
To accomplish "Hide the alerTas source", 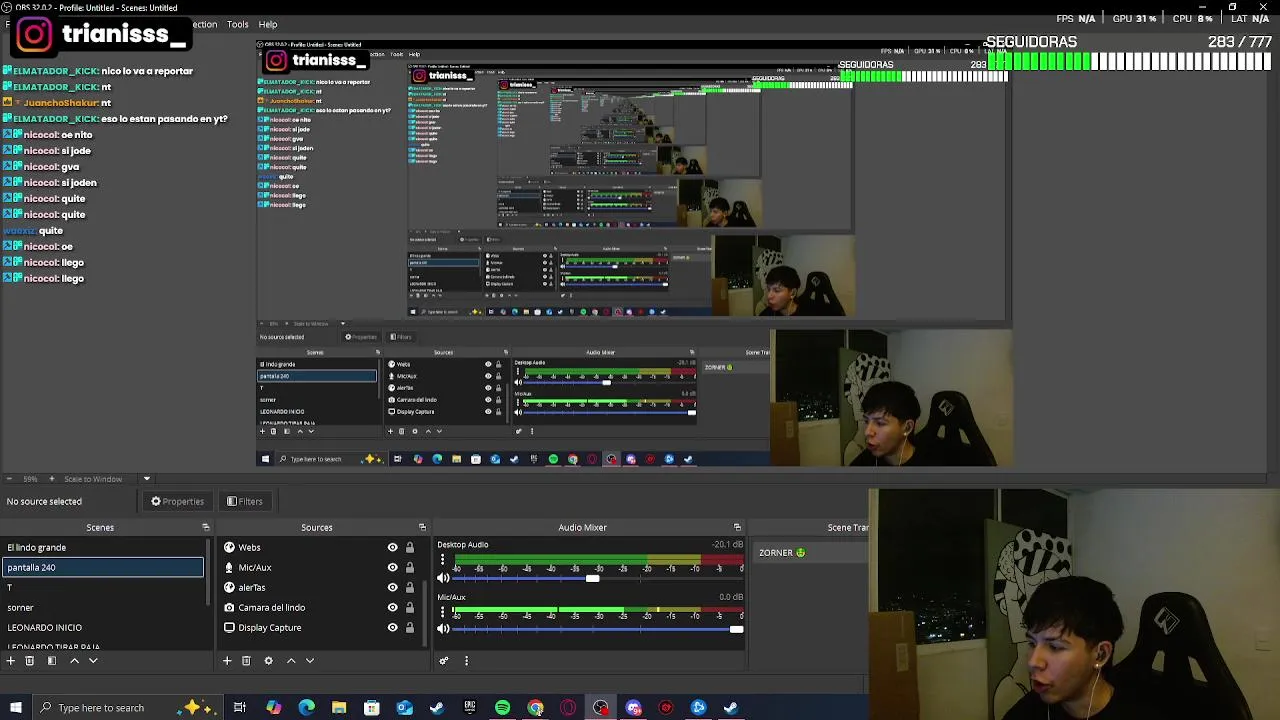I will (392, 588).
